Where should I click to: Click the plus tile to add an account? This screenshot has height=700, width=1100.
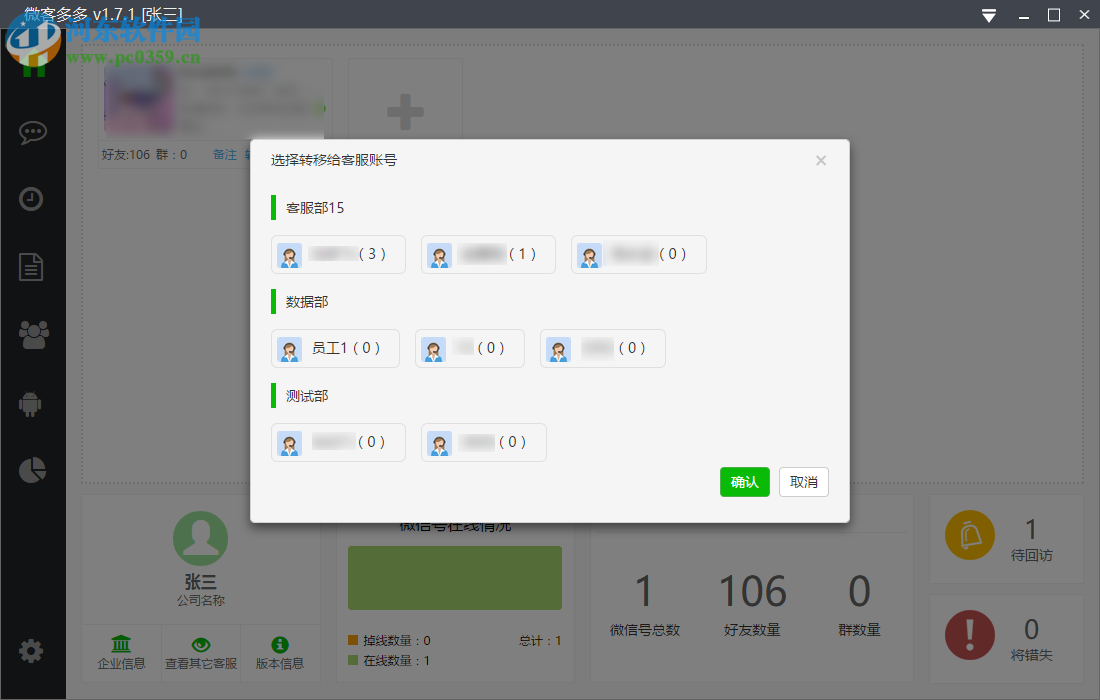pyautogui.click(x=404, y=110)
